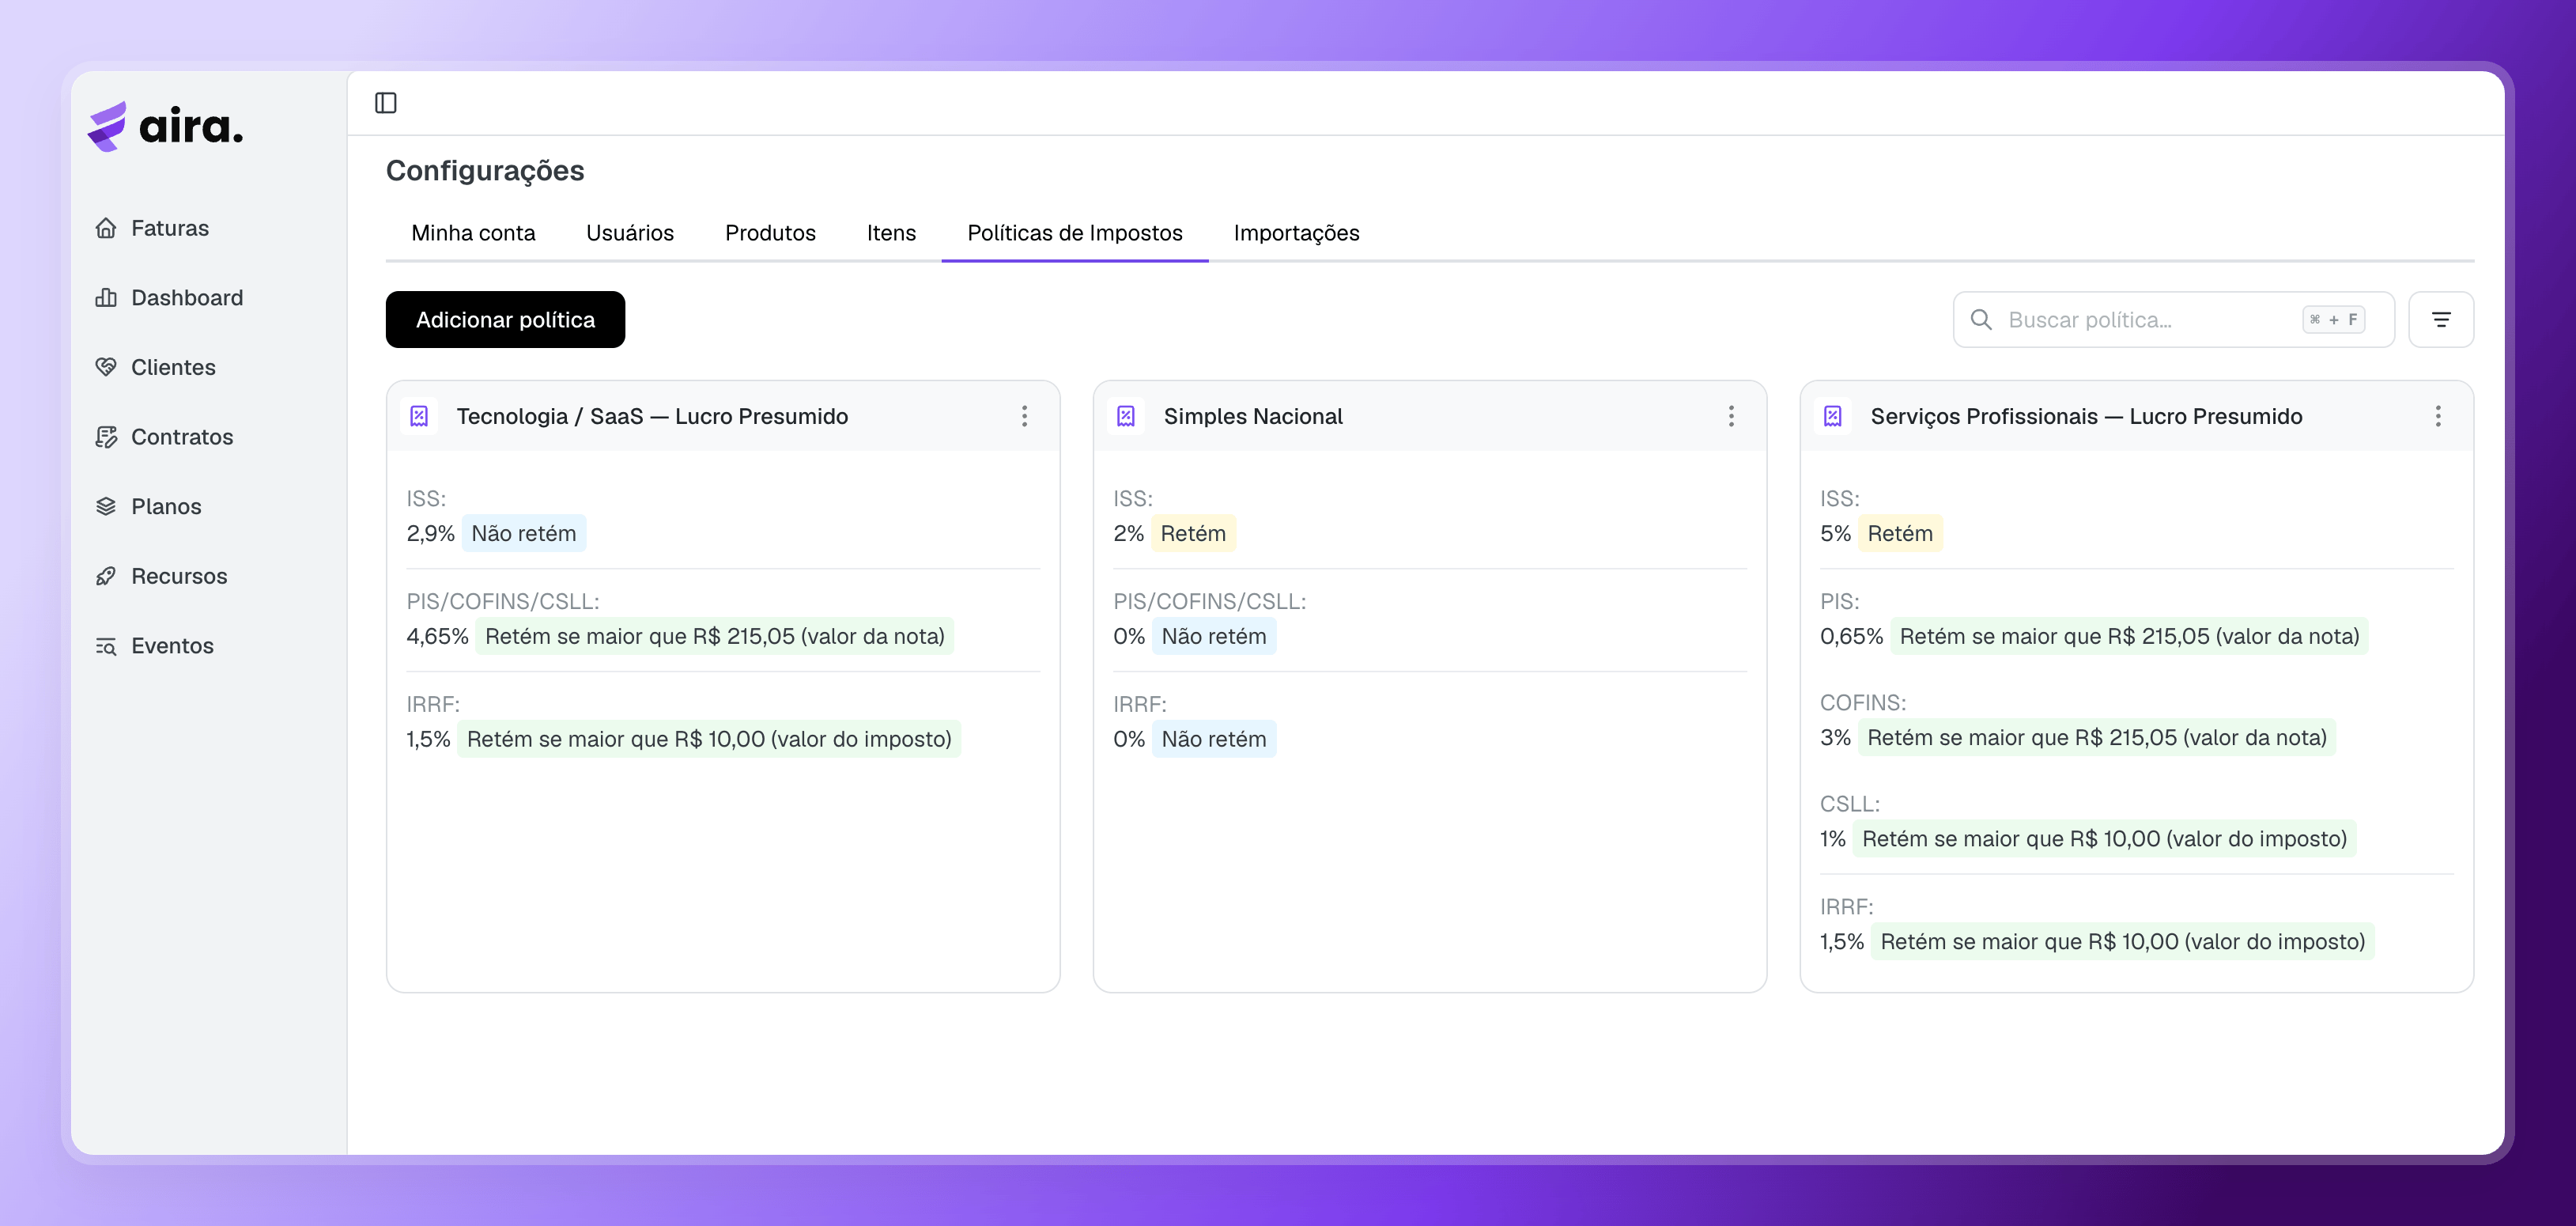2576x1226 pixels.
Task: Click the CSLL: label
Action: 1850,804
